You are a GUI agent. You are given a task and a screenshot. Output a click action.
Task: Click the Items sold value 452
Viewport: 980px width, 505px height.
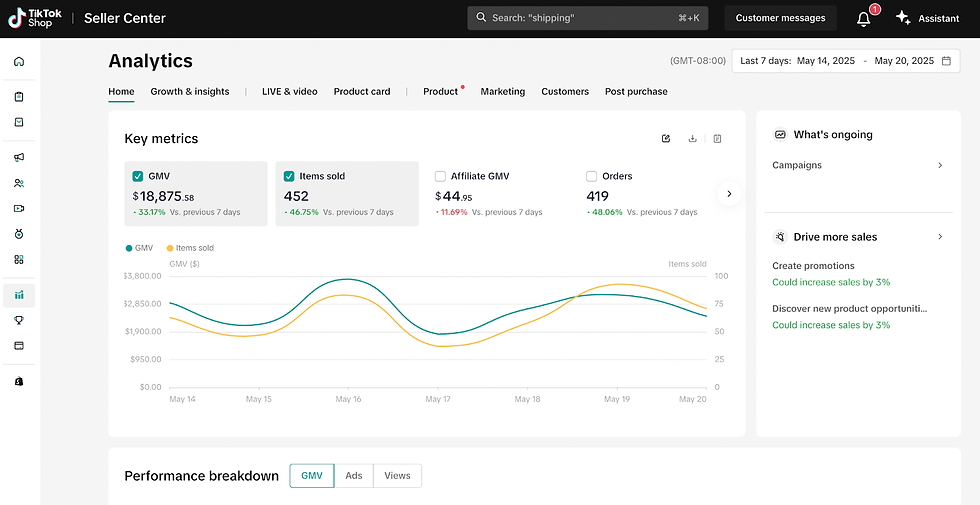pyautogui.click(x=296, y=196)
